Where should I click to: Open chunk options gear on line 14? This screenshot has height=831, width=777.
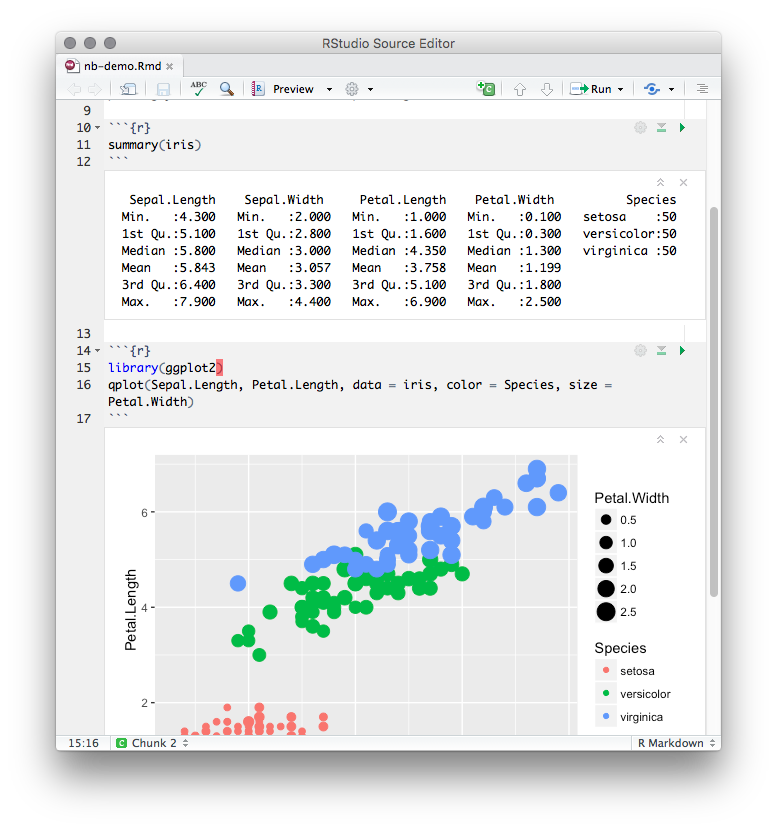pos(640,350)
